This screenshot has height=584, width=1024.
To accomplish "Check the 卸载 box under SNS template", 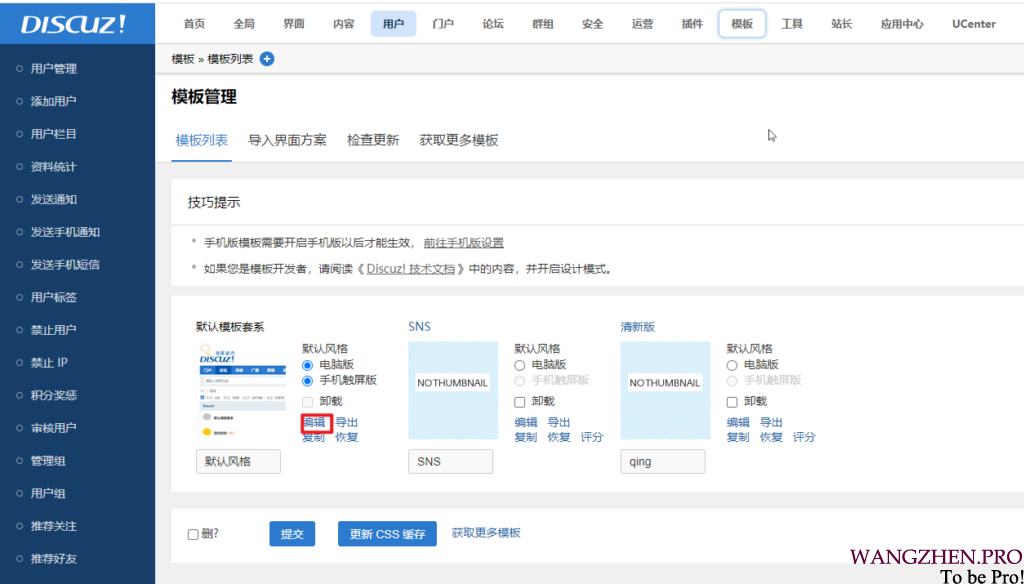I will tap(520, 401).
